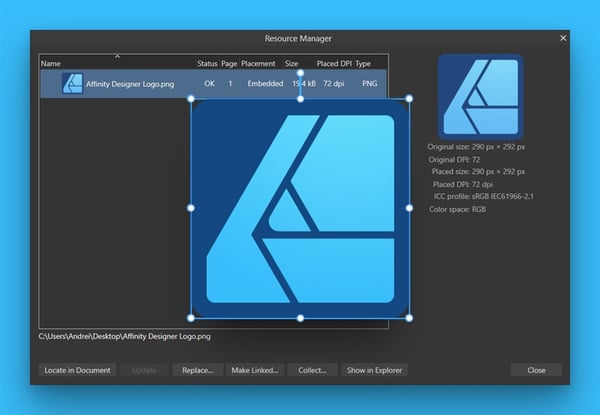The width and height of the screenshot is (600, 415).
Task: Click the file path C:\Users\Andrei\Desktop text
Action: pos(124,337)
